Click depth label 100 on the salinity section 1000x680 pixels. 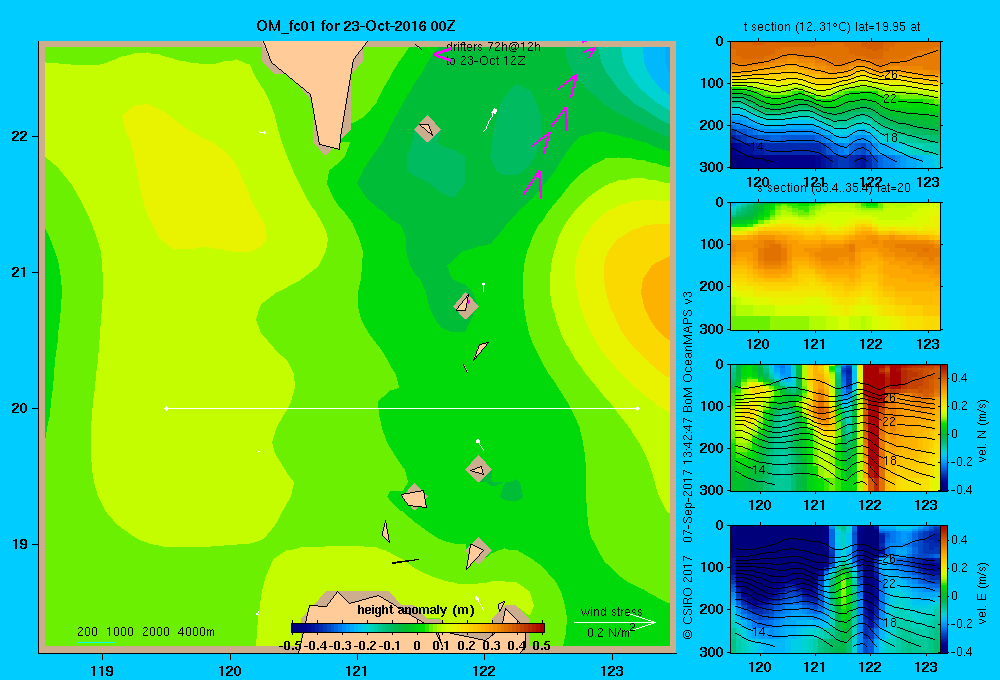(712, 244)
